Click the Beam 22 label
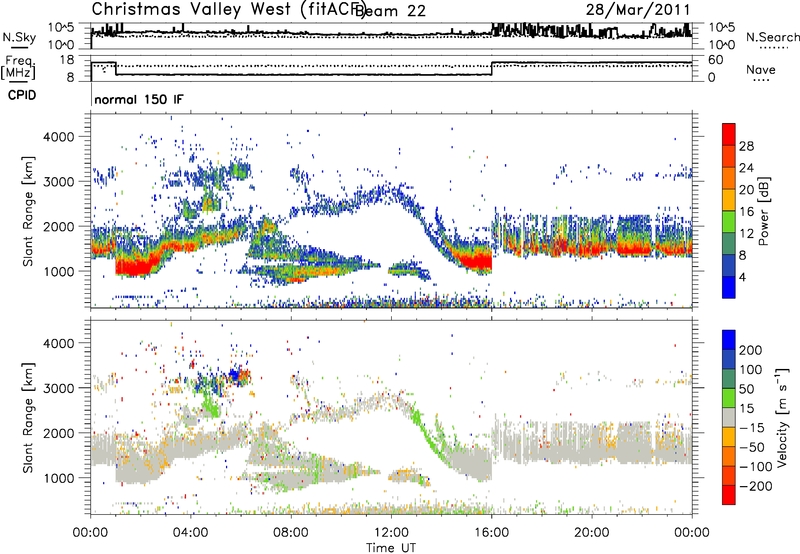 390,10
